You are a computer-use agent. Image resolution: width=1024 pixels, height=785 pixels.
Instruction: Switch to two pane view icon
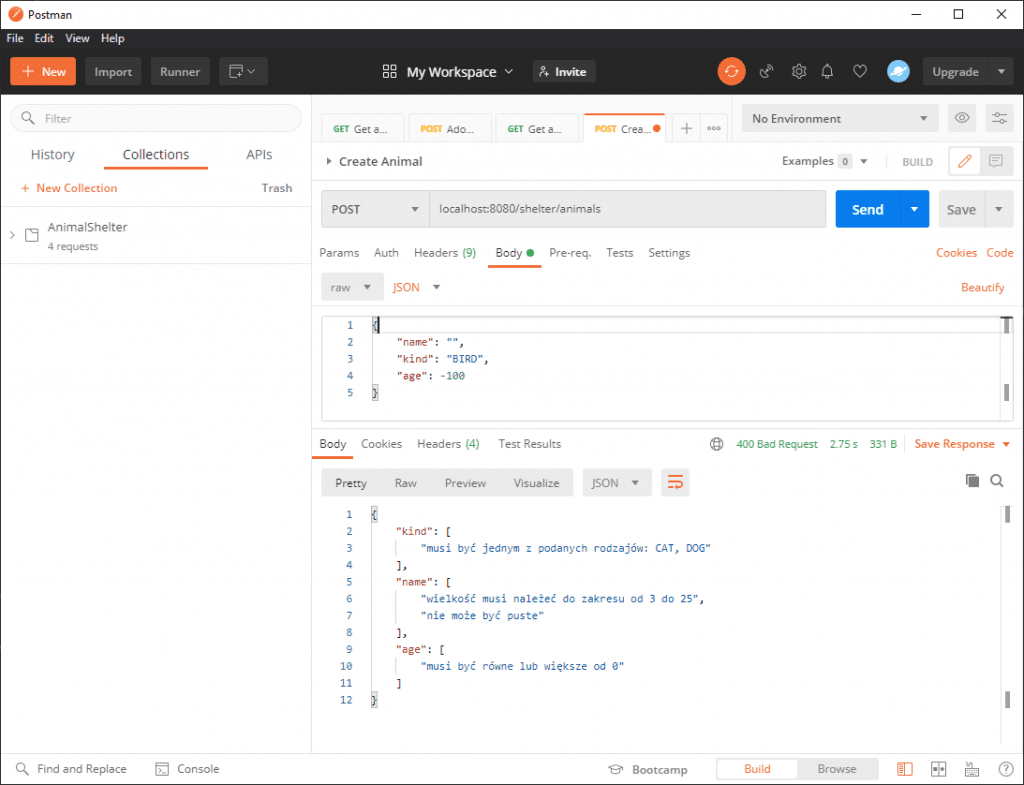tap(938, 769)
